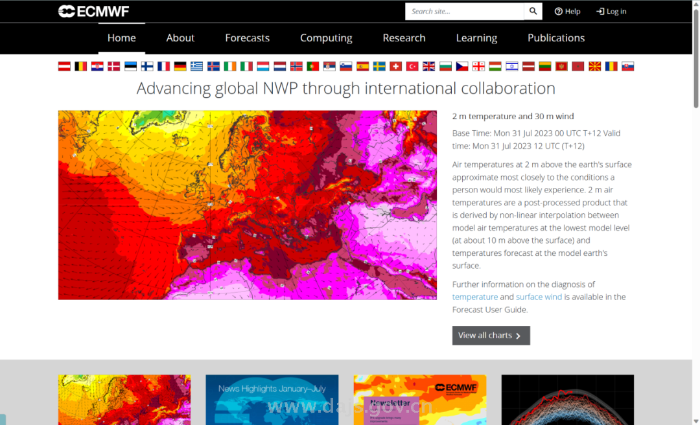Click the '2 m temperature and 30 m wind' title

pos(513,116)
